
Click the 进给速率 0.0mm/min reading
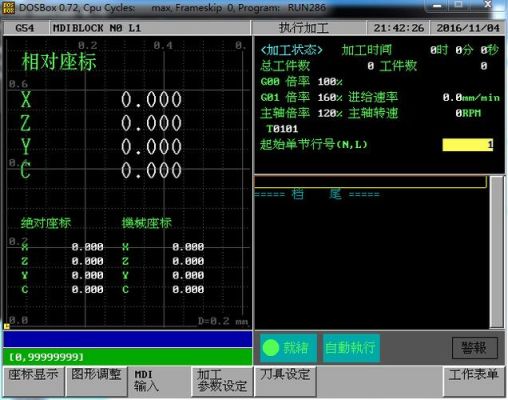[x=471, y=97]
